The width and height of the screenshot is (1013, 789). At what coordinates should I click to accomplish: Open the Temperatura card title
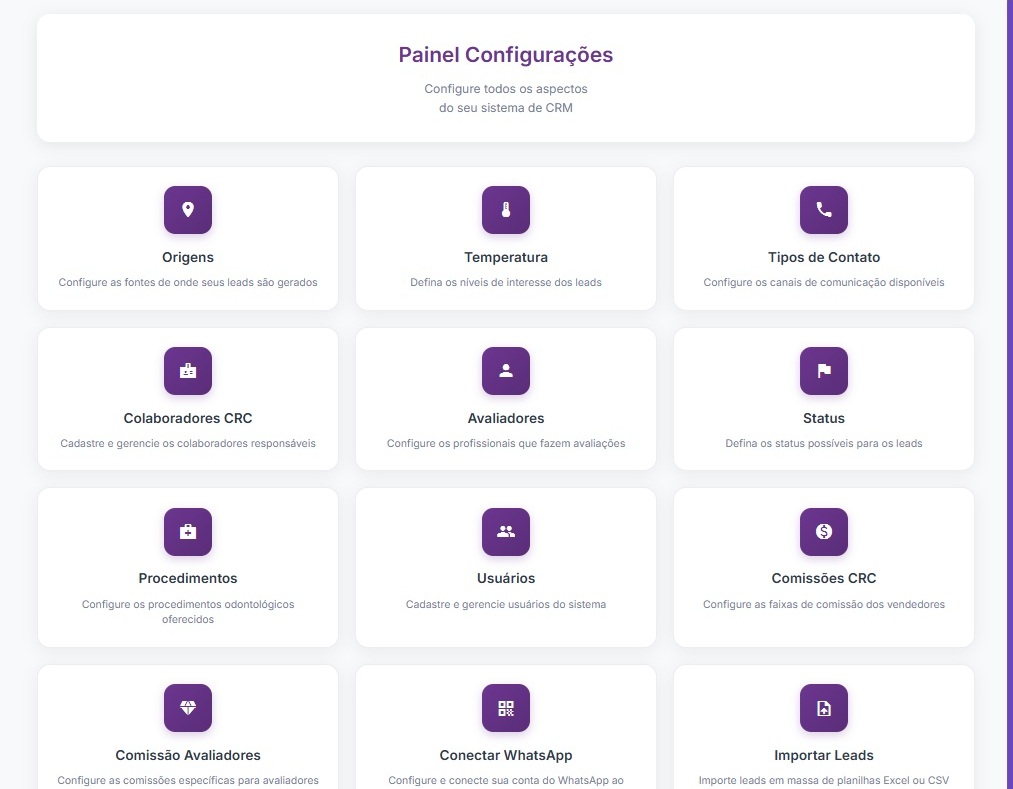point(506,257)
